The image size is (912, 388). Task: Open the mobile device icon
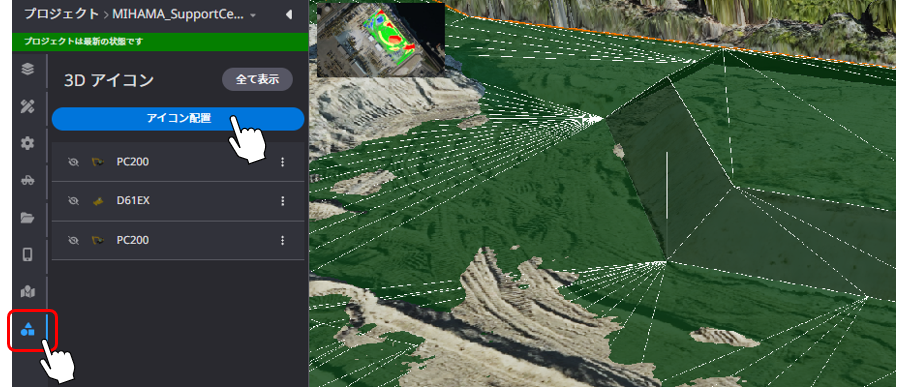pos(27,255)
